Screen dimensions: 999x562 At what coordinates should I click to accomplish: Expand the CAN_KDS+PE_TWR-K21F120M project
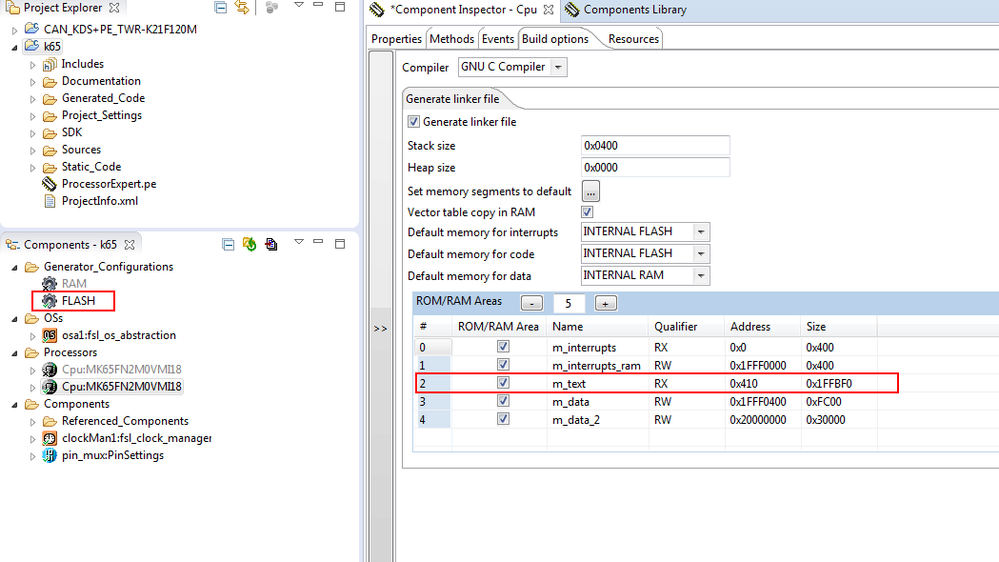tap(15, 30)
